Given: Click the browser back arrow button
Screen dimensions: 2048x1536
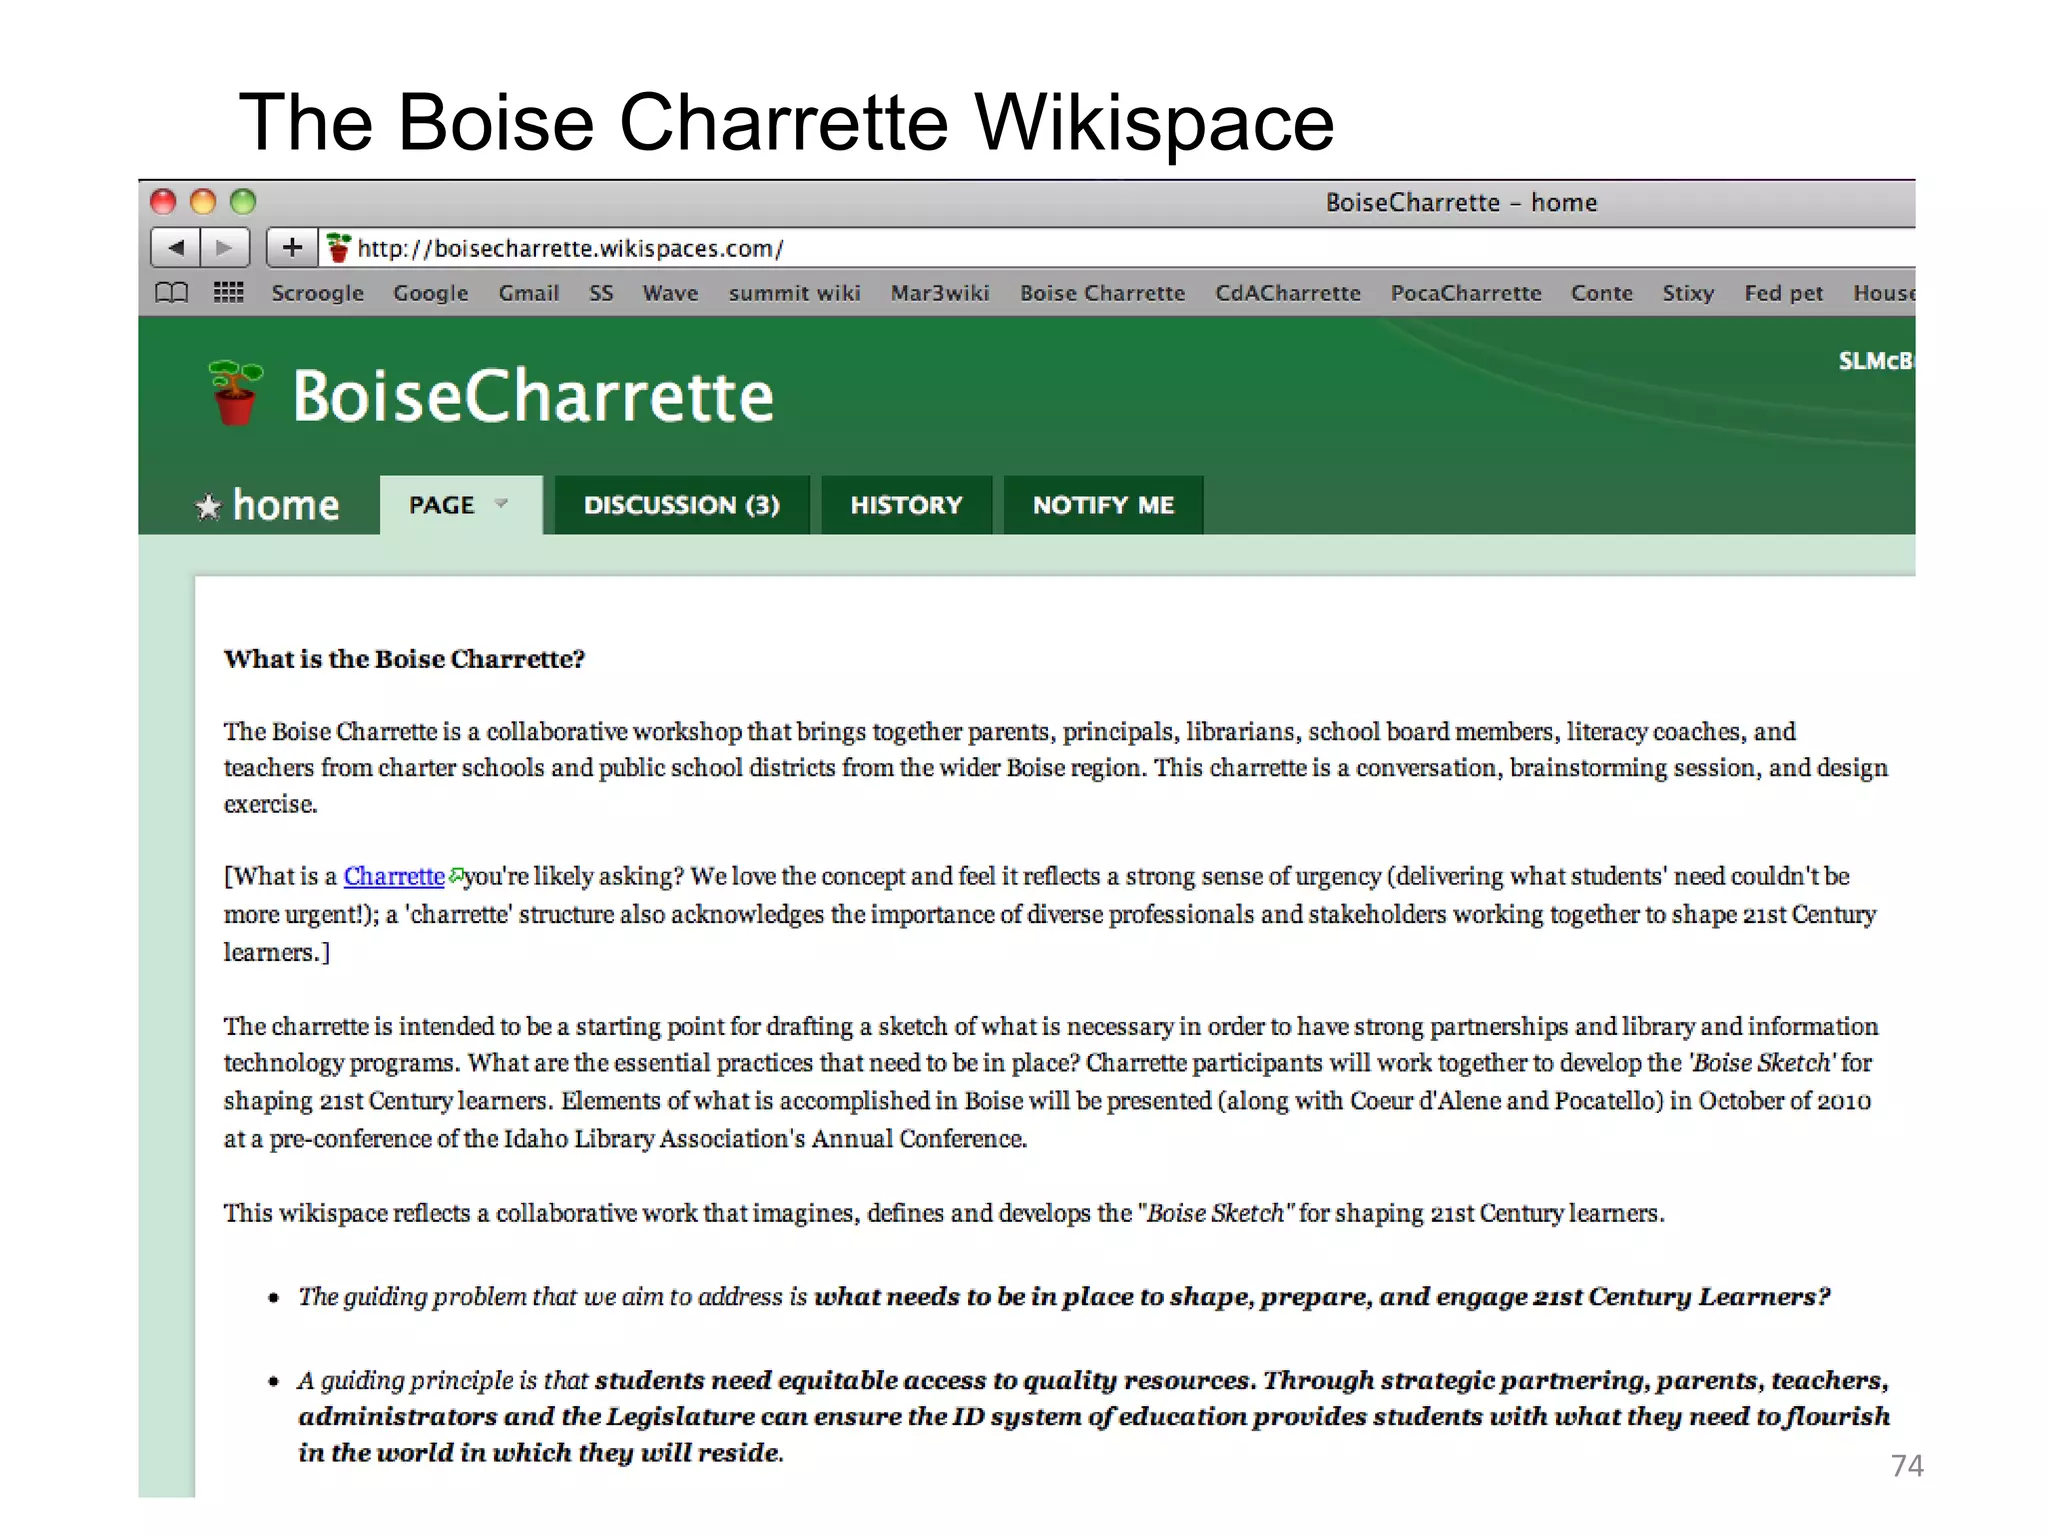Looking at the screenshot, I should 176,247.
